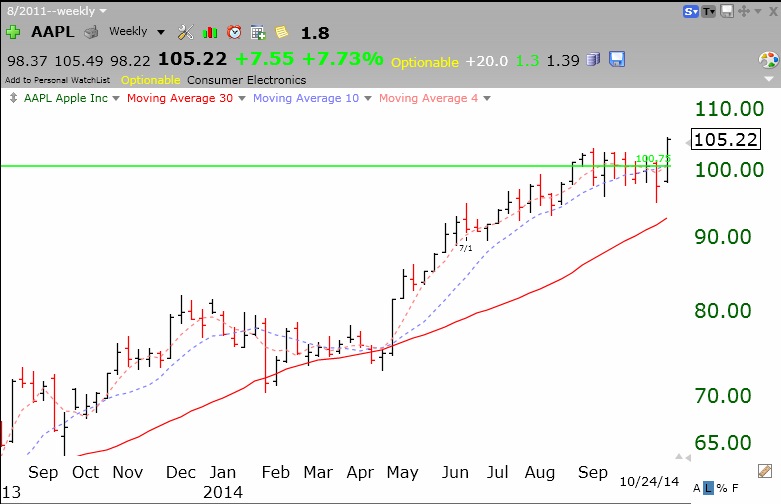
Task: Select the L logarithmic scale toggle
Action: click(x=708, y=488)
